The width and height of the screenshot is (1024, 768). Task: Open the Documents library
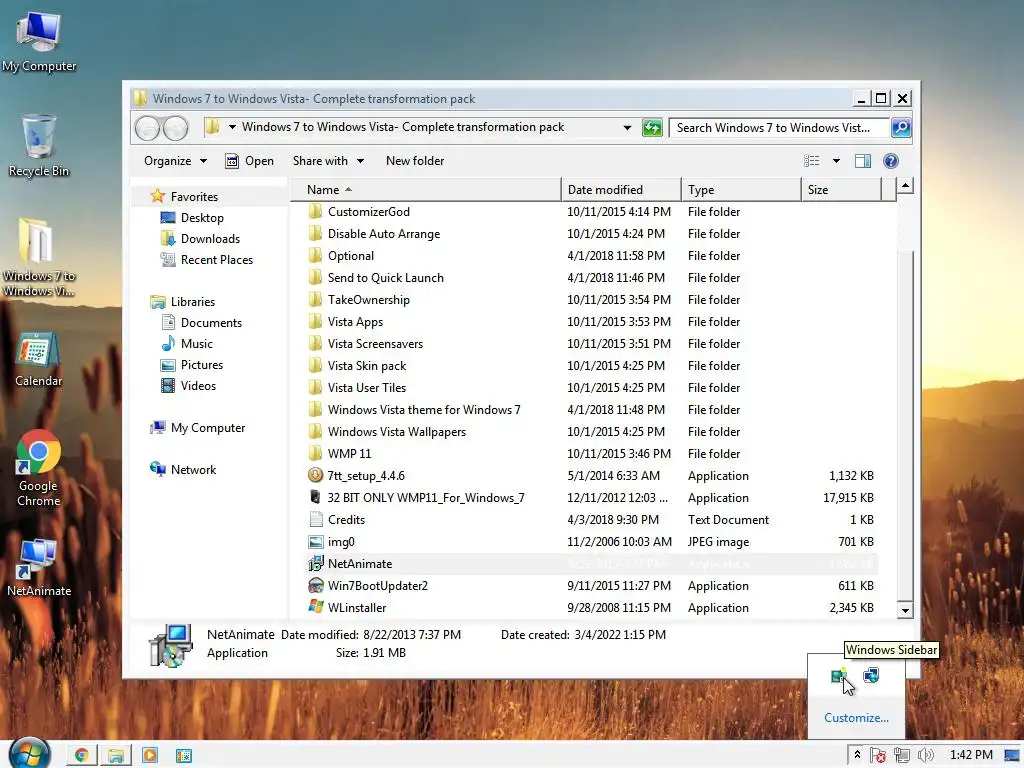[x=210, y=323]
